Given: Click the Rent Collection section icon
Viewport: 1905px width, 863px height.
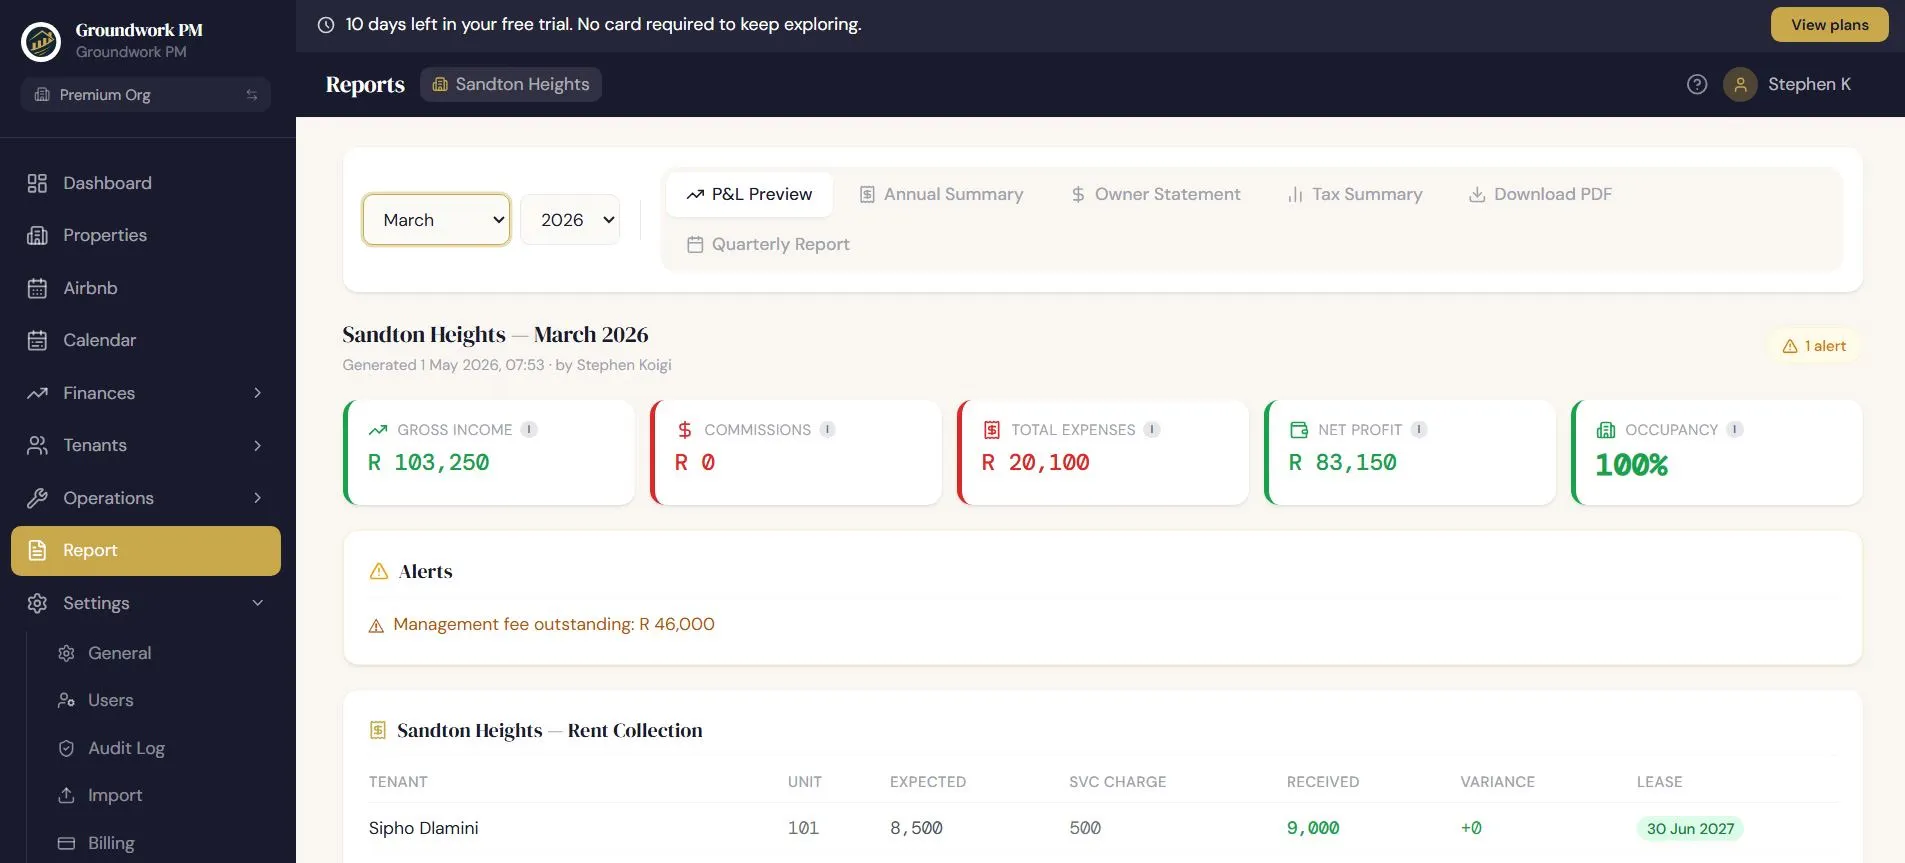Looking at the screenshot, I should point(378,730).
